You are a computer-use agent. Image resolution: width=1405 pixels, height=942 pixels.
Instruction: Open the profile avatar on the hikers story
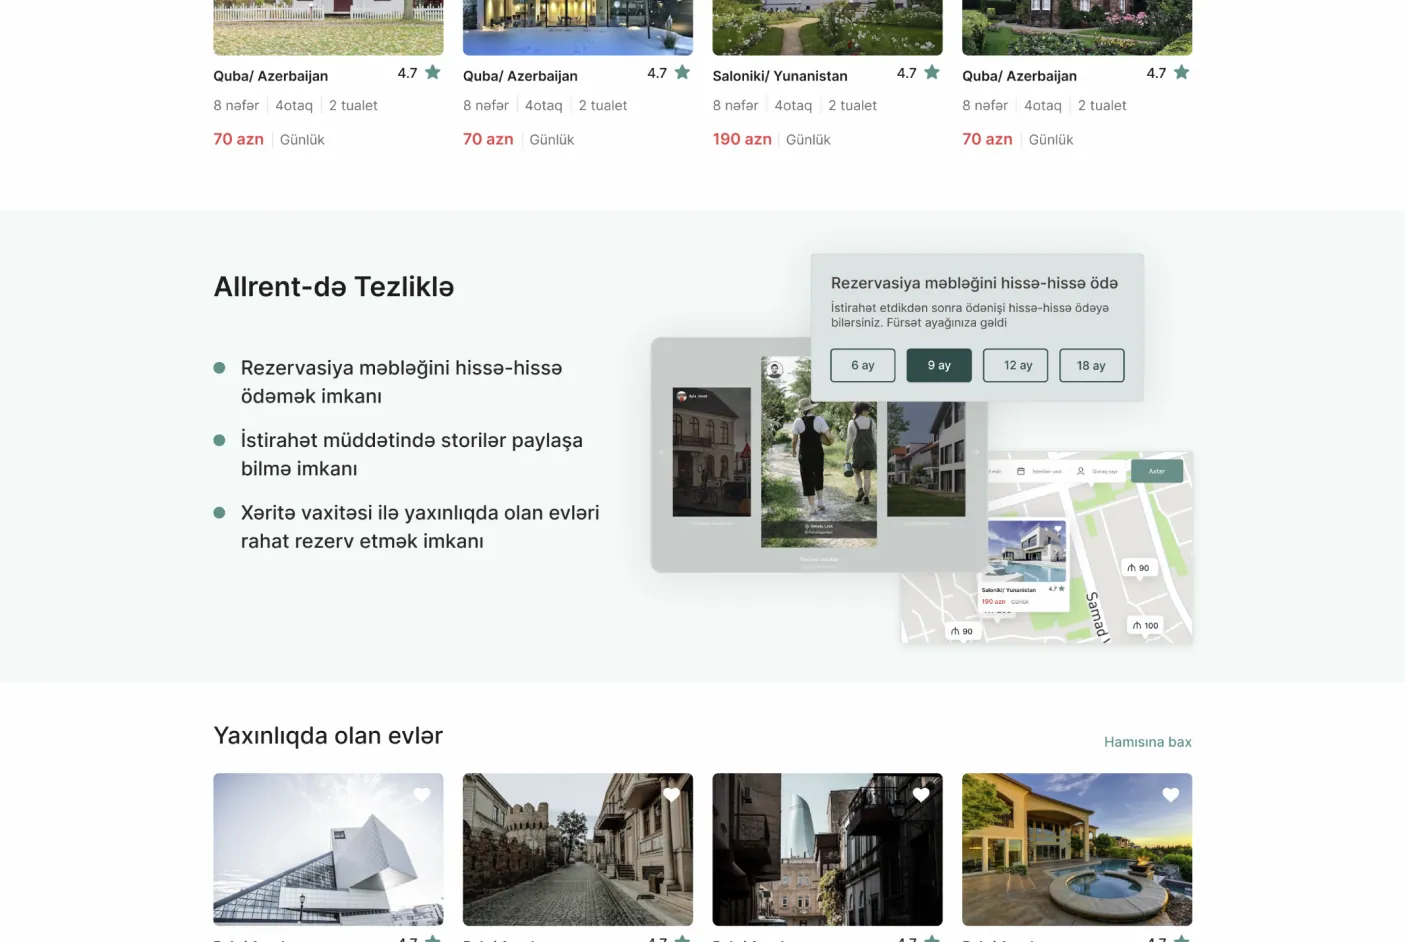(775, 370)
